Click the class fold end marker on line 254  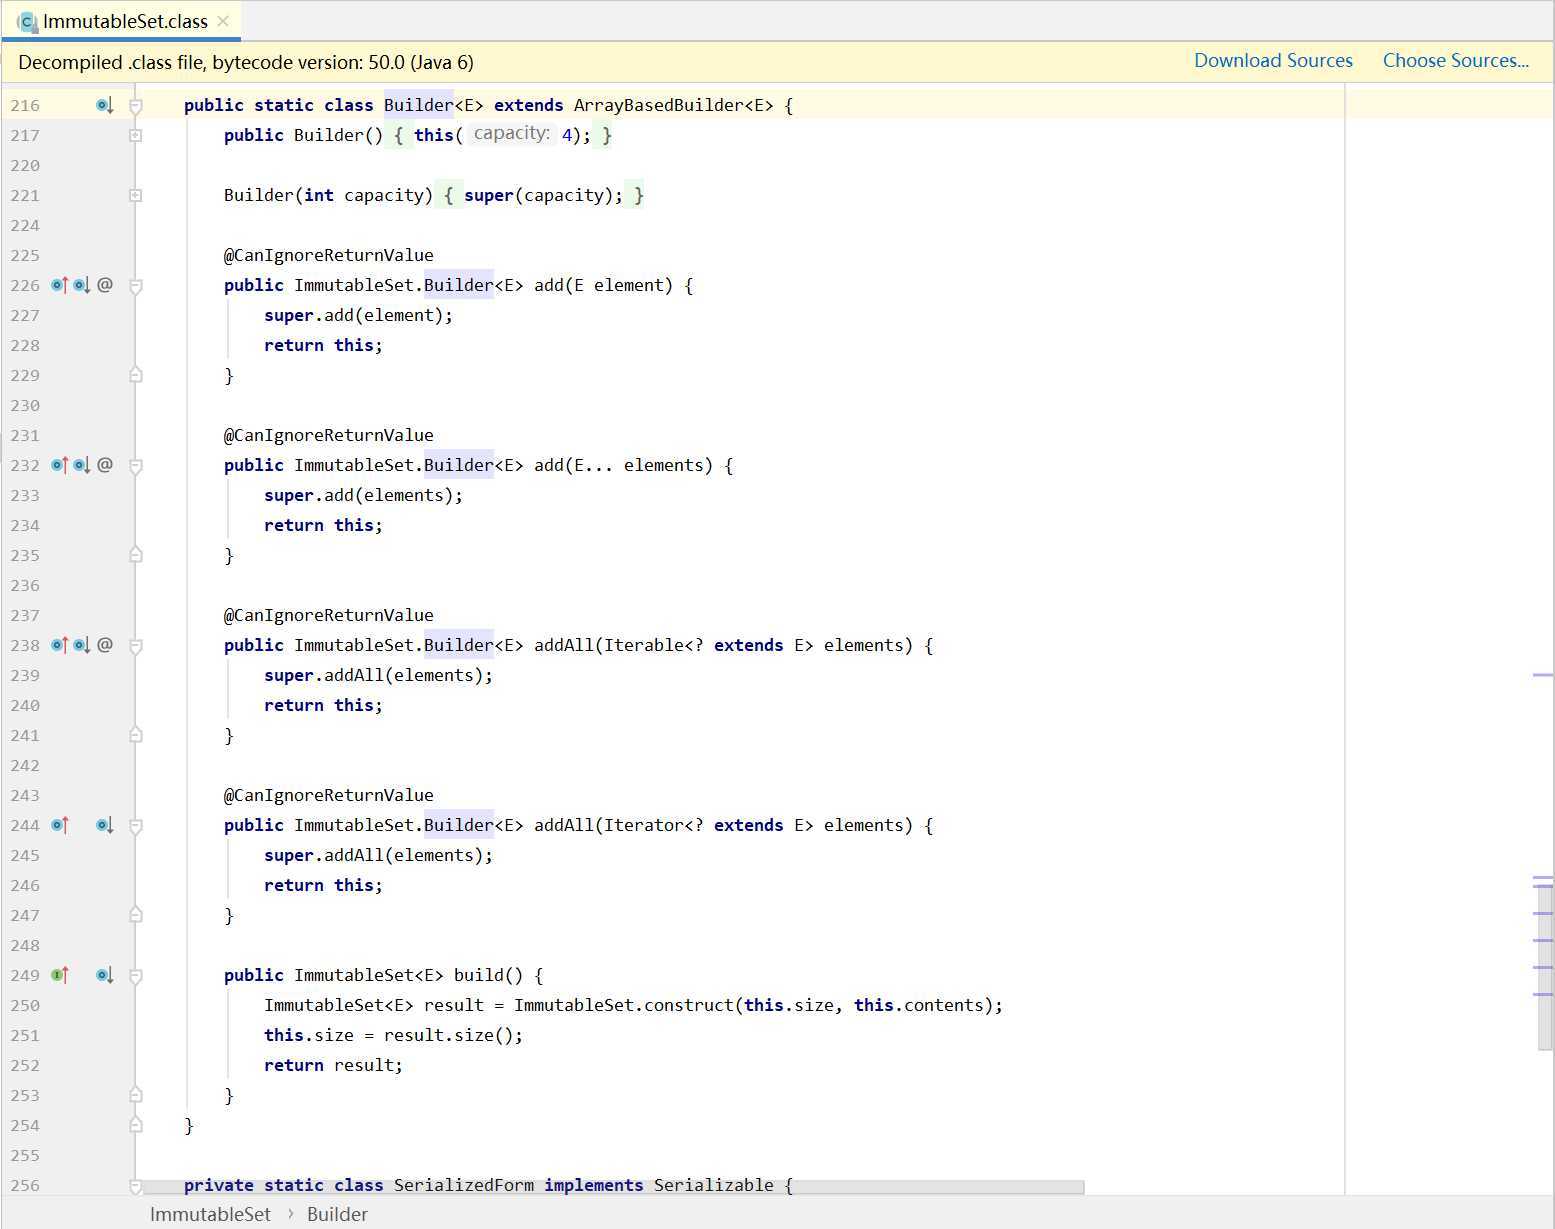(x=136, y=1125)
